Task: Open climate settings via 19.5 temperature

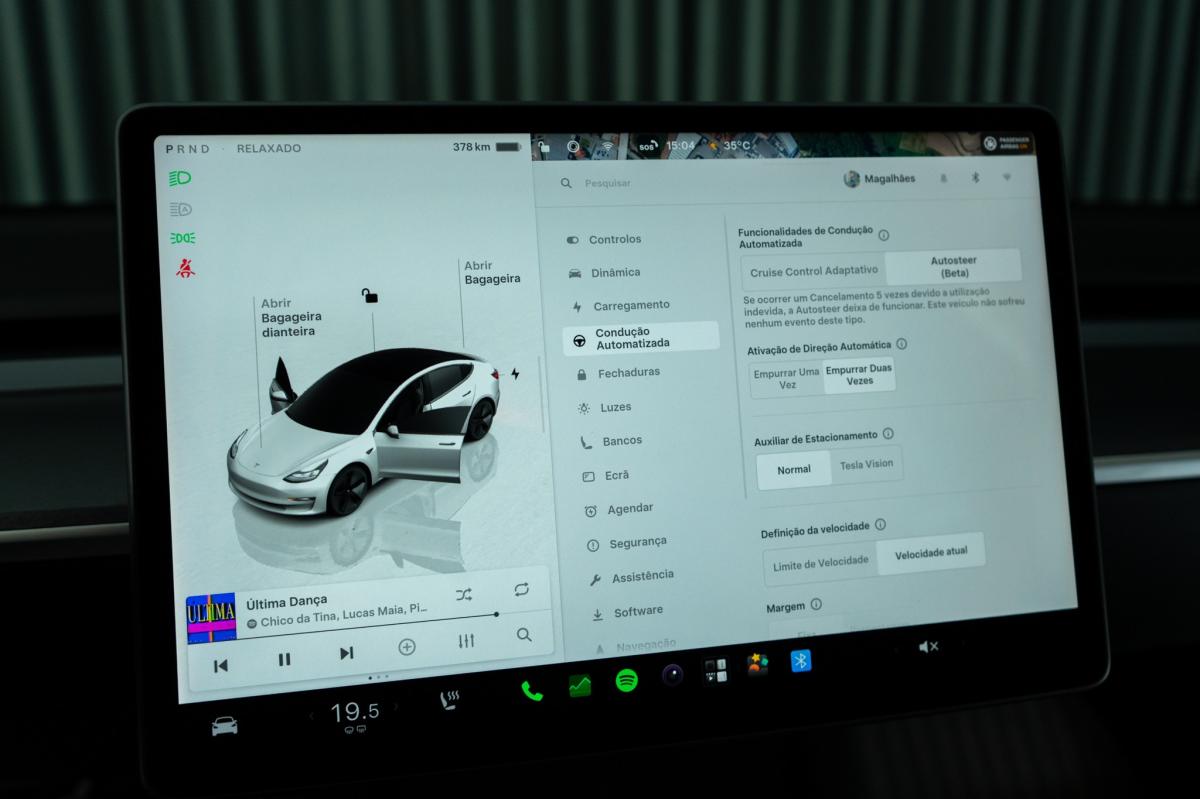Action: pyautogui.click(x=355, y=712)
